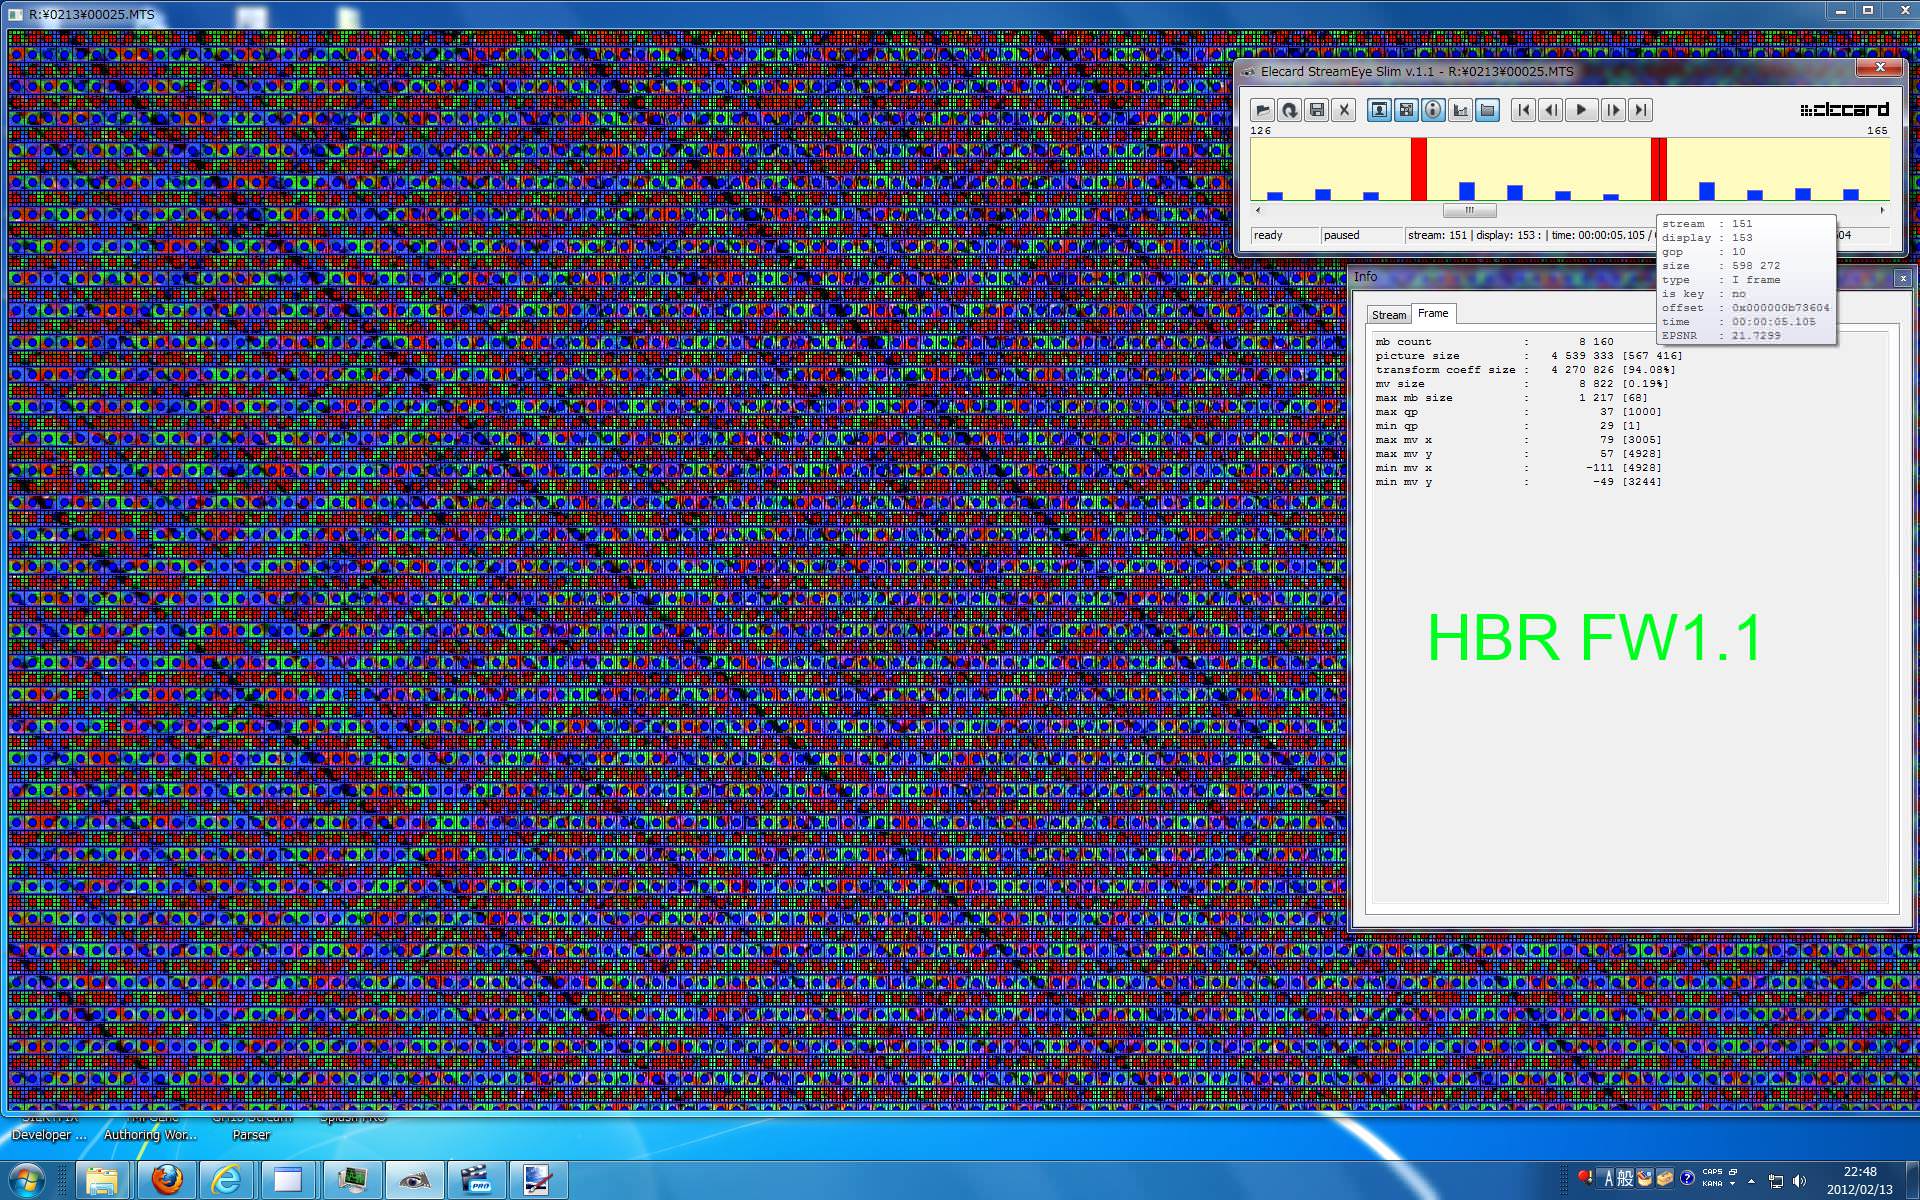Open the StreamEye eye icon in taskbar
Image resolution: width=1920 pixels, height=1200 pixels.
click(x=413, y=1180)
